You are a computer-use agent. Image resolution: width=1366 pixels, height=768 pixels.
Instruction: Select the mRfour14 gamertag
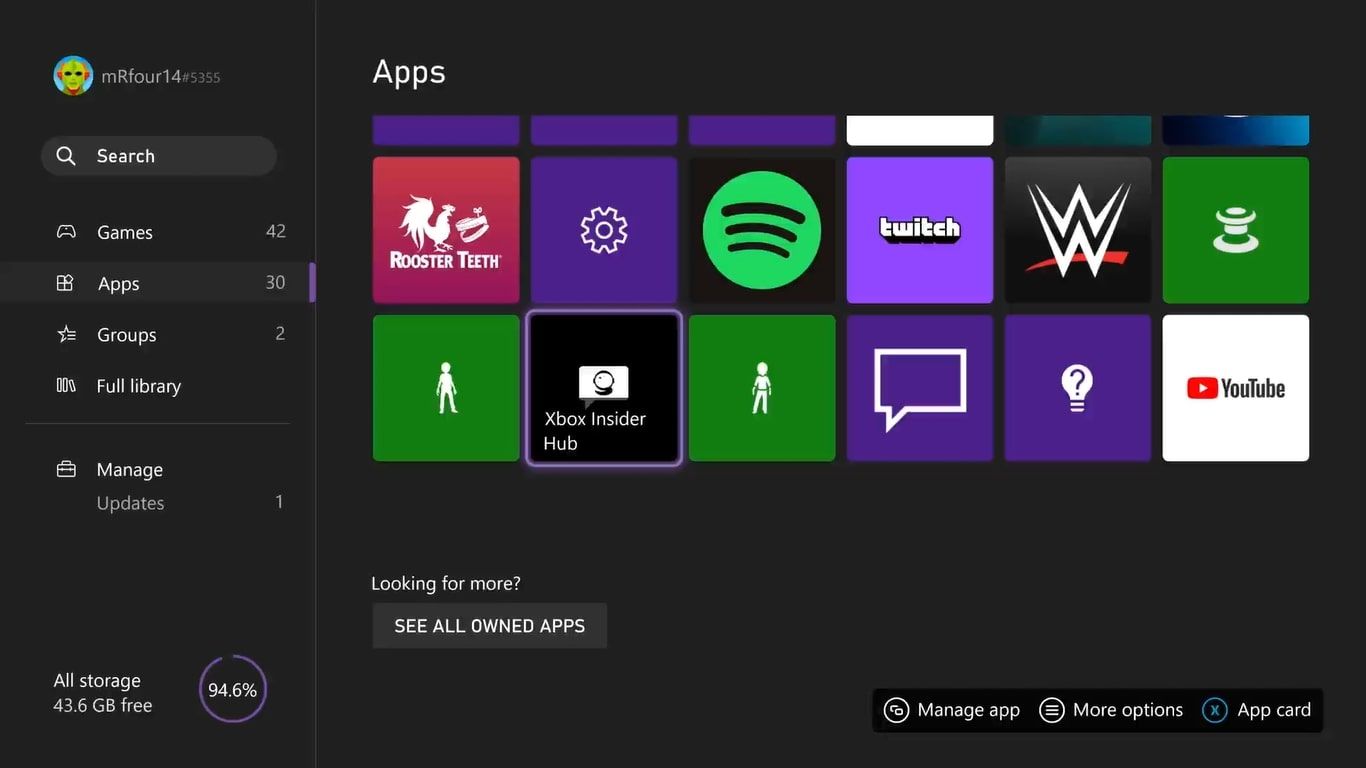(161, 76)
